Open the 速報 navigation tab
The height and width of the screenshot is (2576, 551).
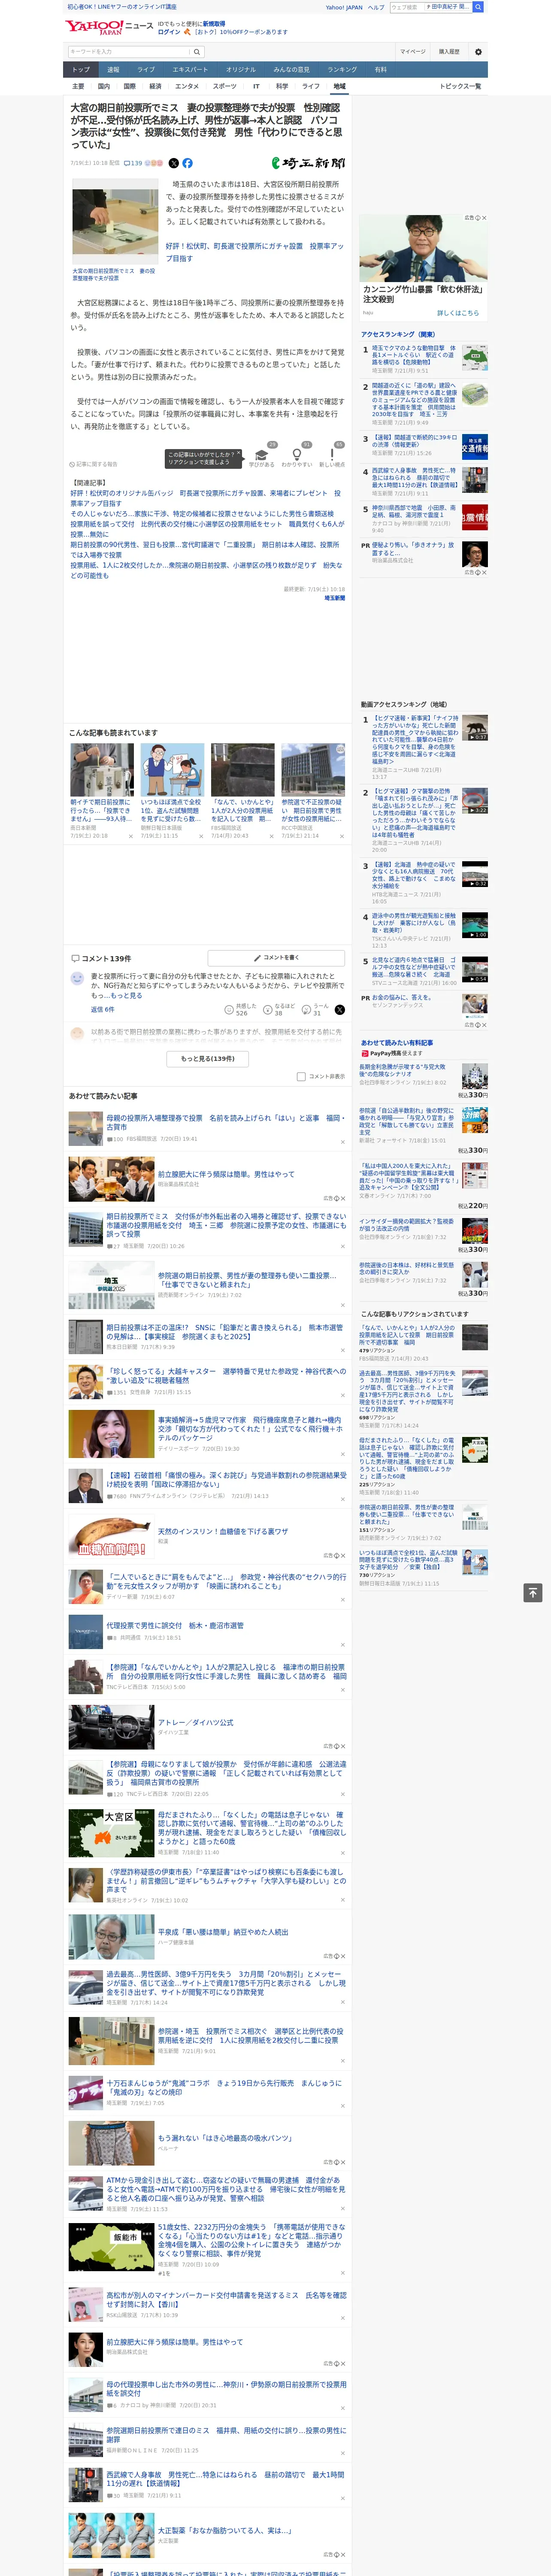(113, 70)
